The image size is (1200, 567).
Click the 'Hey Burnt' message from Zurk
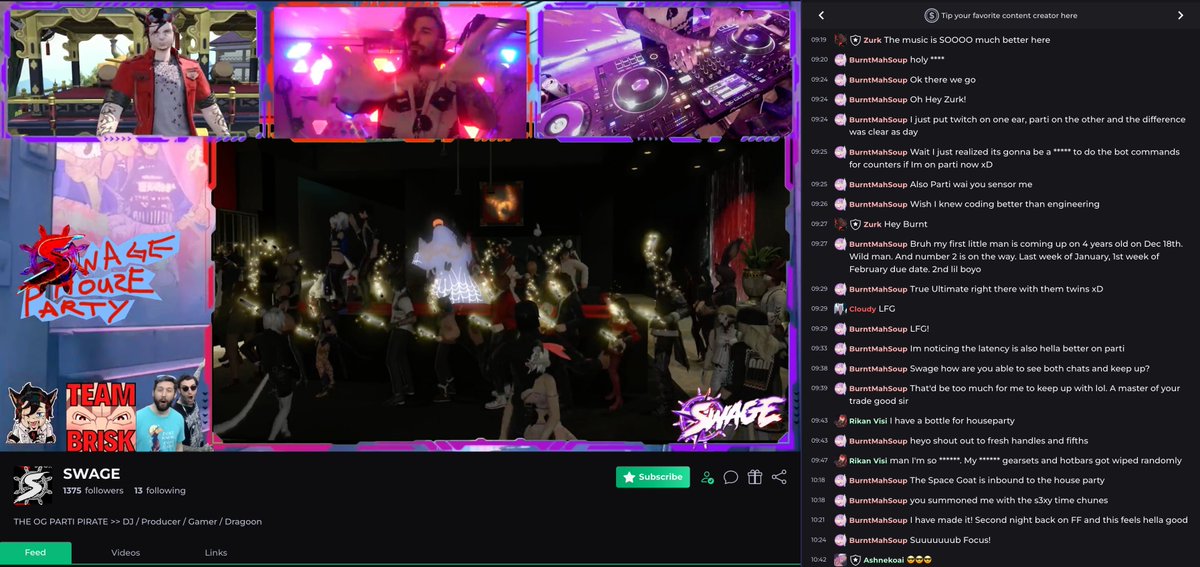pyautogui.click(x=906, y=224)
